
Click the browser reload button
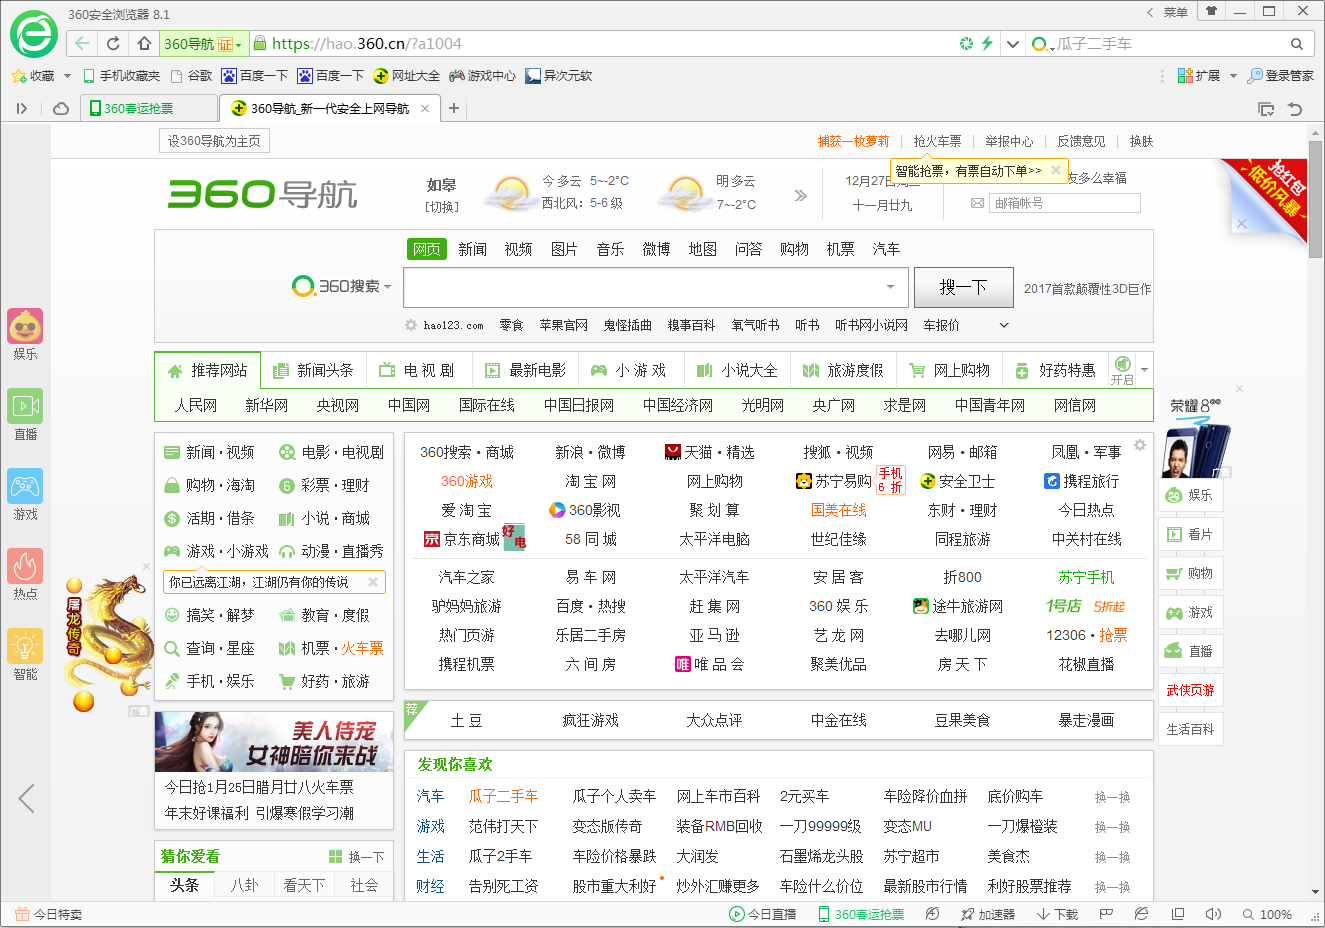(113, 44)
